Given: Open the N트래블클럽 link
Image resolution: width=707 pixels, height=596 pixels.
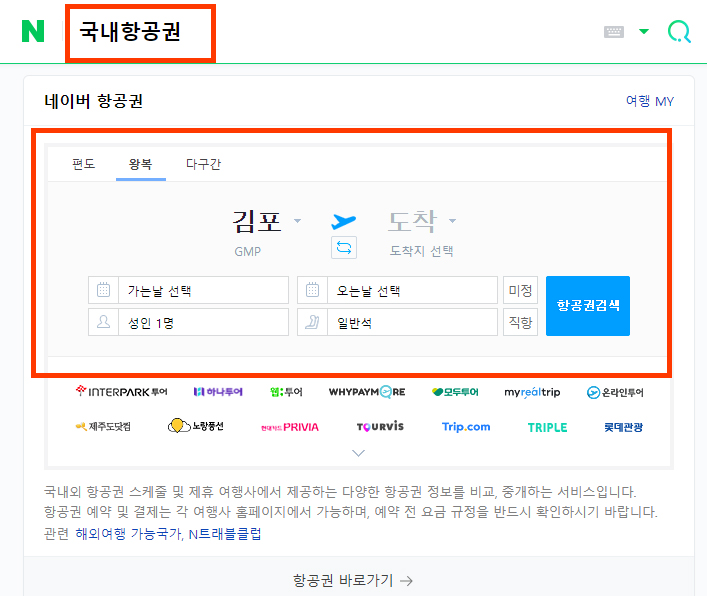Looking at the screenshot, I should [225, 534].
